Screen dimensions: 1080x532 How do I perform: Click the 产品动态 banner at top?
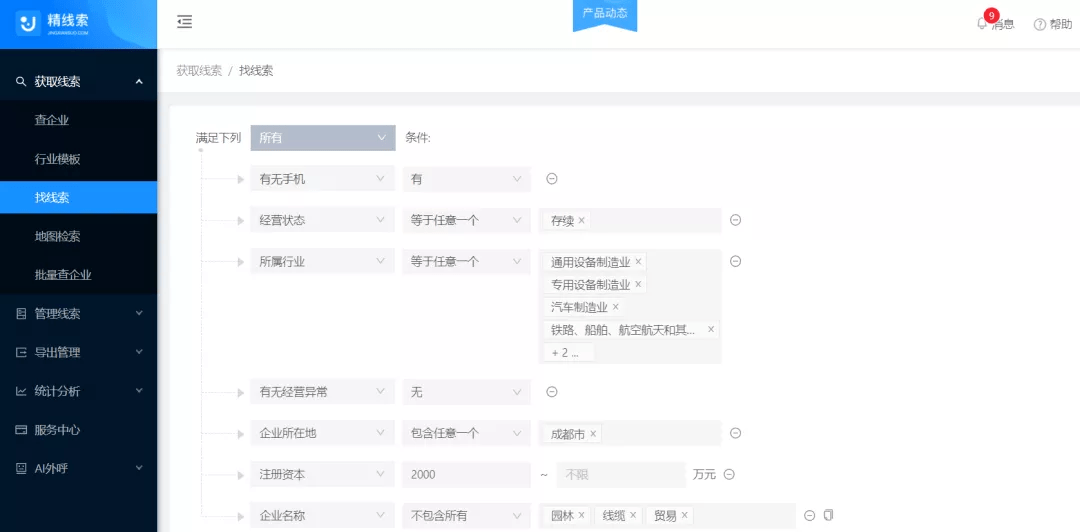(604, 14)
